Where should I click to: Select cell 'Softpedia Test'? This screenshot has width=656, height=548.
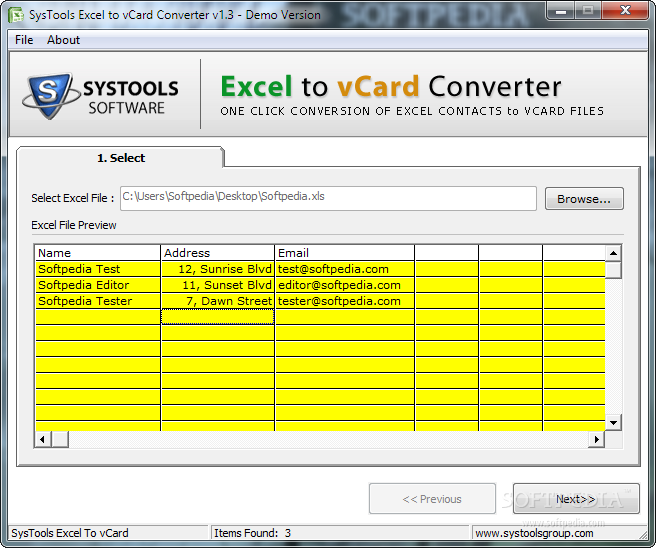[97, 269]
